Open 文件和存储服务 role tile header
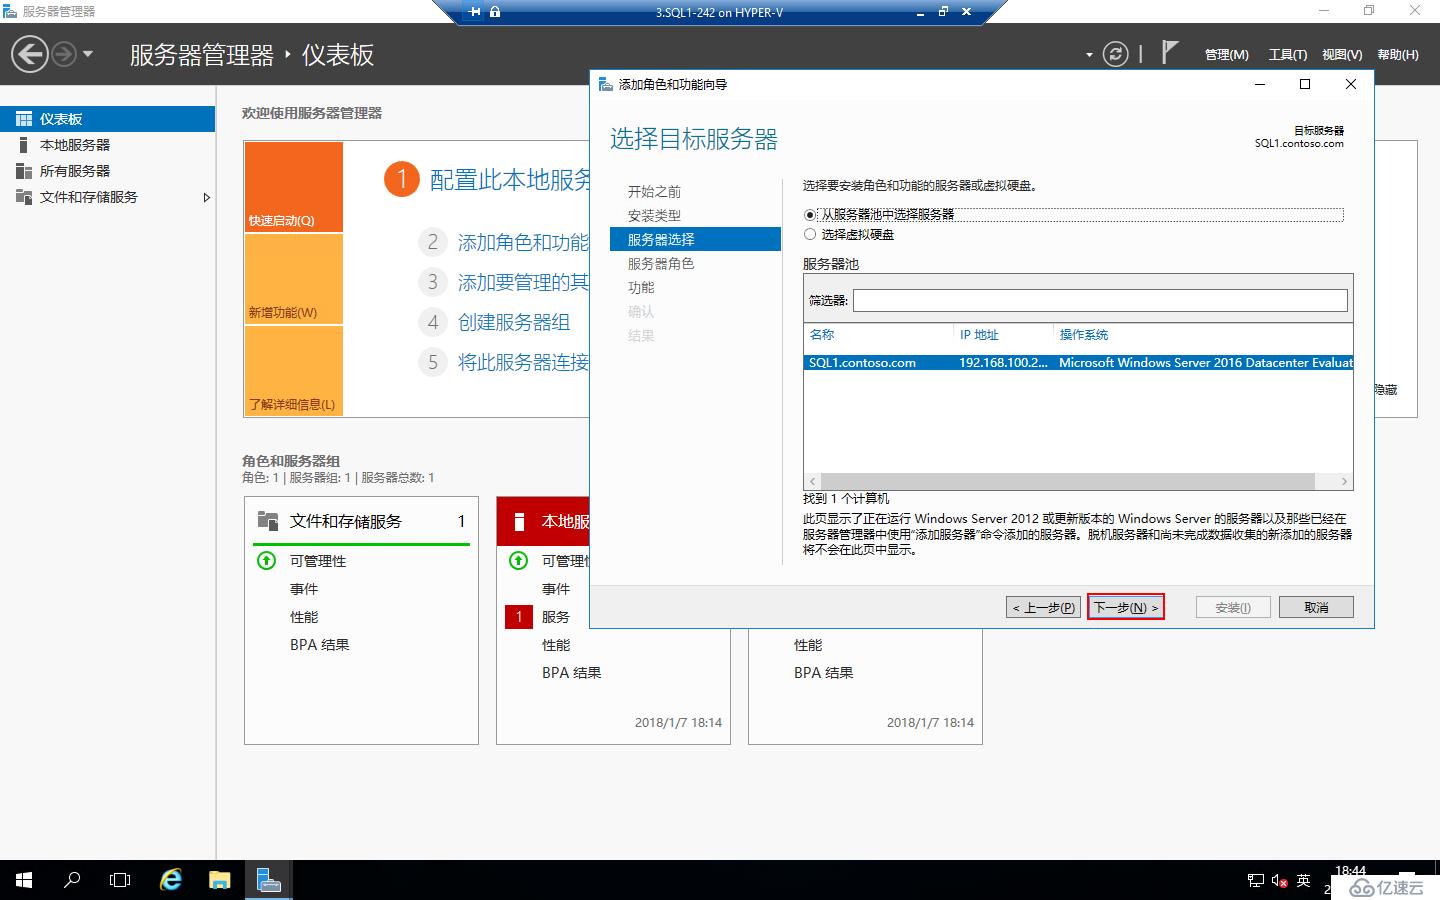1440x900 pixels. pyautogui.click(x=362, y=521)
